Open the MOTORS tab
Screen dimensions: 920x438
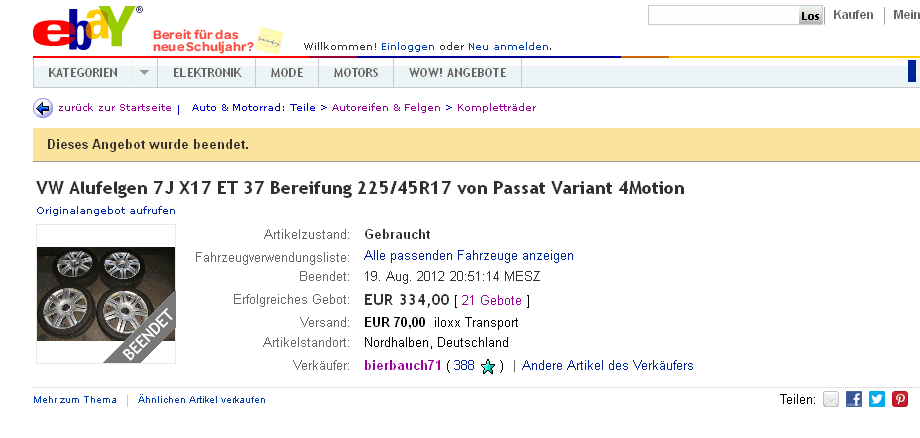(x=356, y=73)
